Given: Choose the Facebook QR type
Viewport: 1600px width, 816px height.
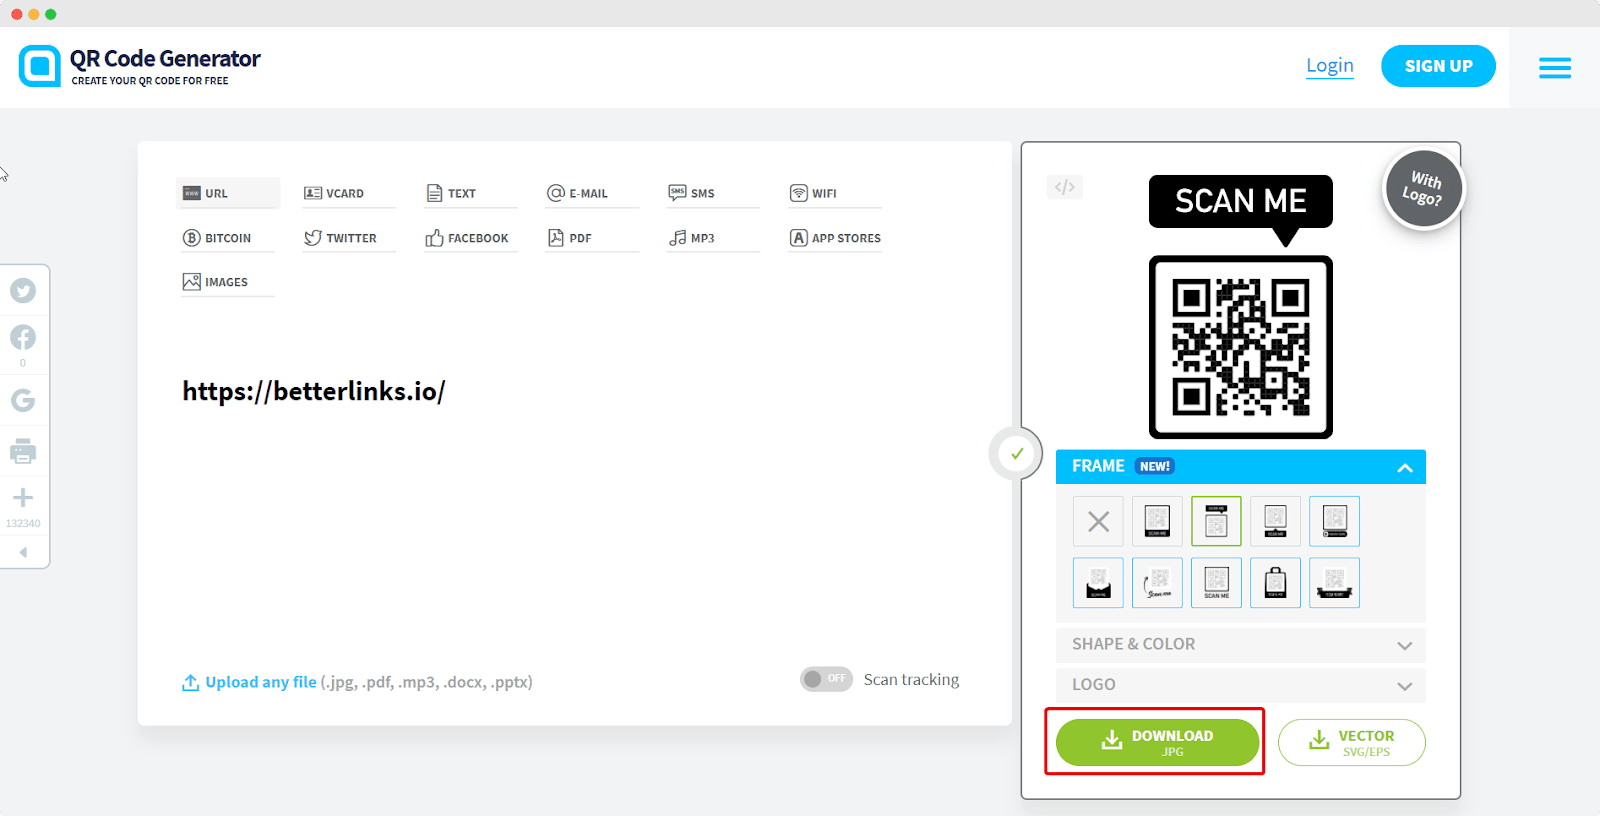Looking at the screenshot, I should [470, 238].
